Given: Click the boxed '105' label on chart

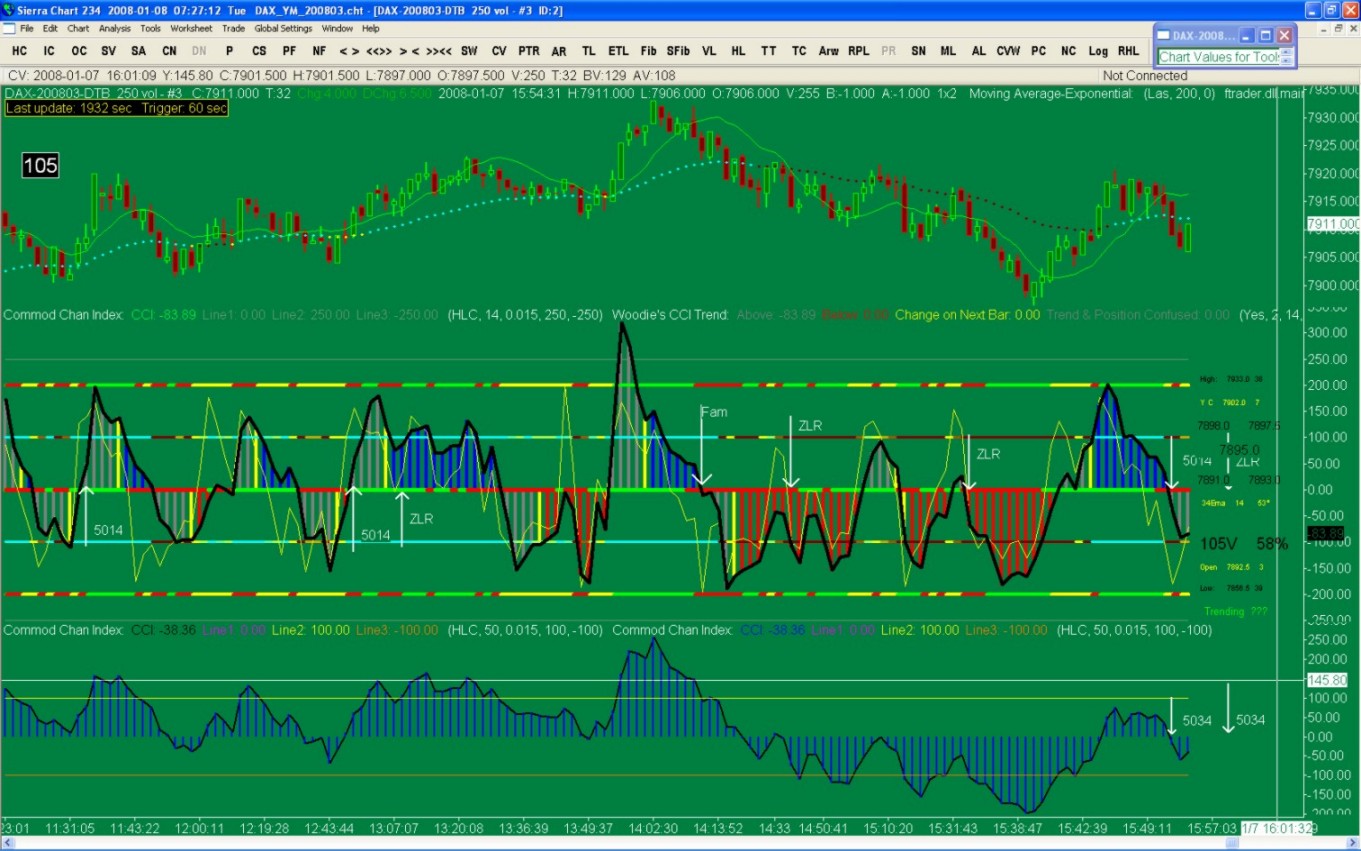Looking at the screenshot, I should [41, 165].
